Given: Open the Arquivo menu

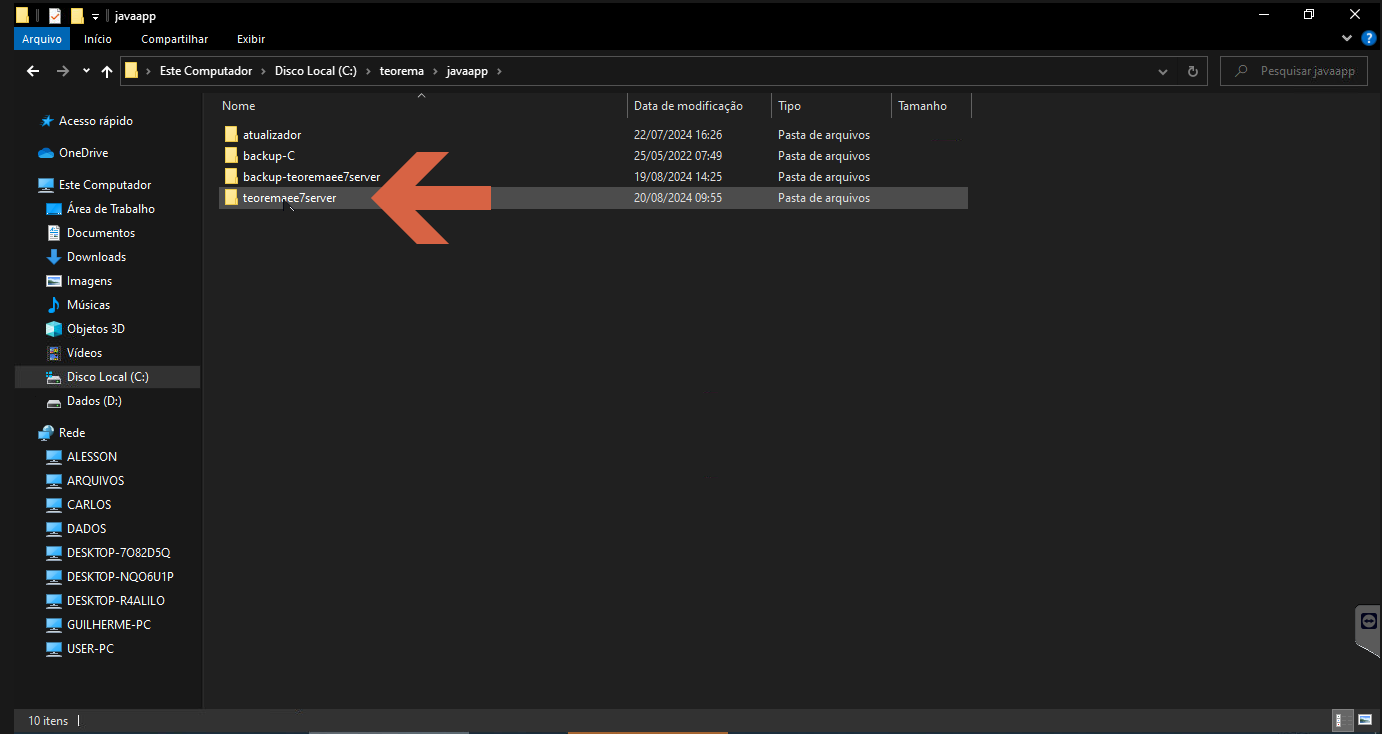Looking at the screenshot, I should pyautogui.click(x=42, y=39).
